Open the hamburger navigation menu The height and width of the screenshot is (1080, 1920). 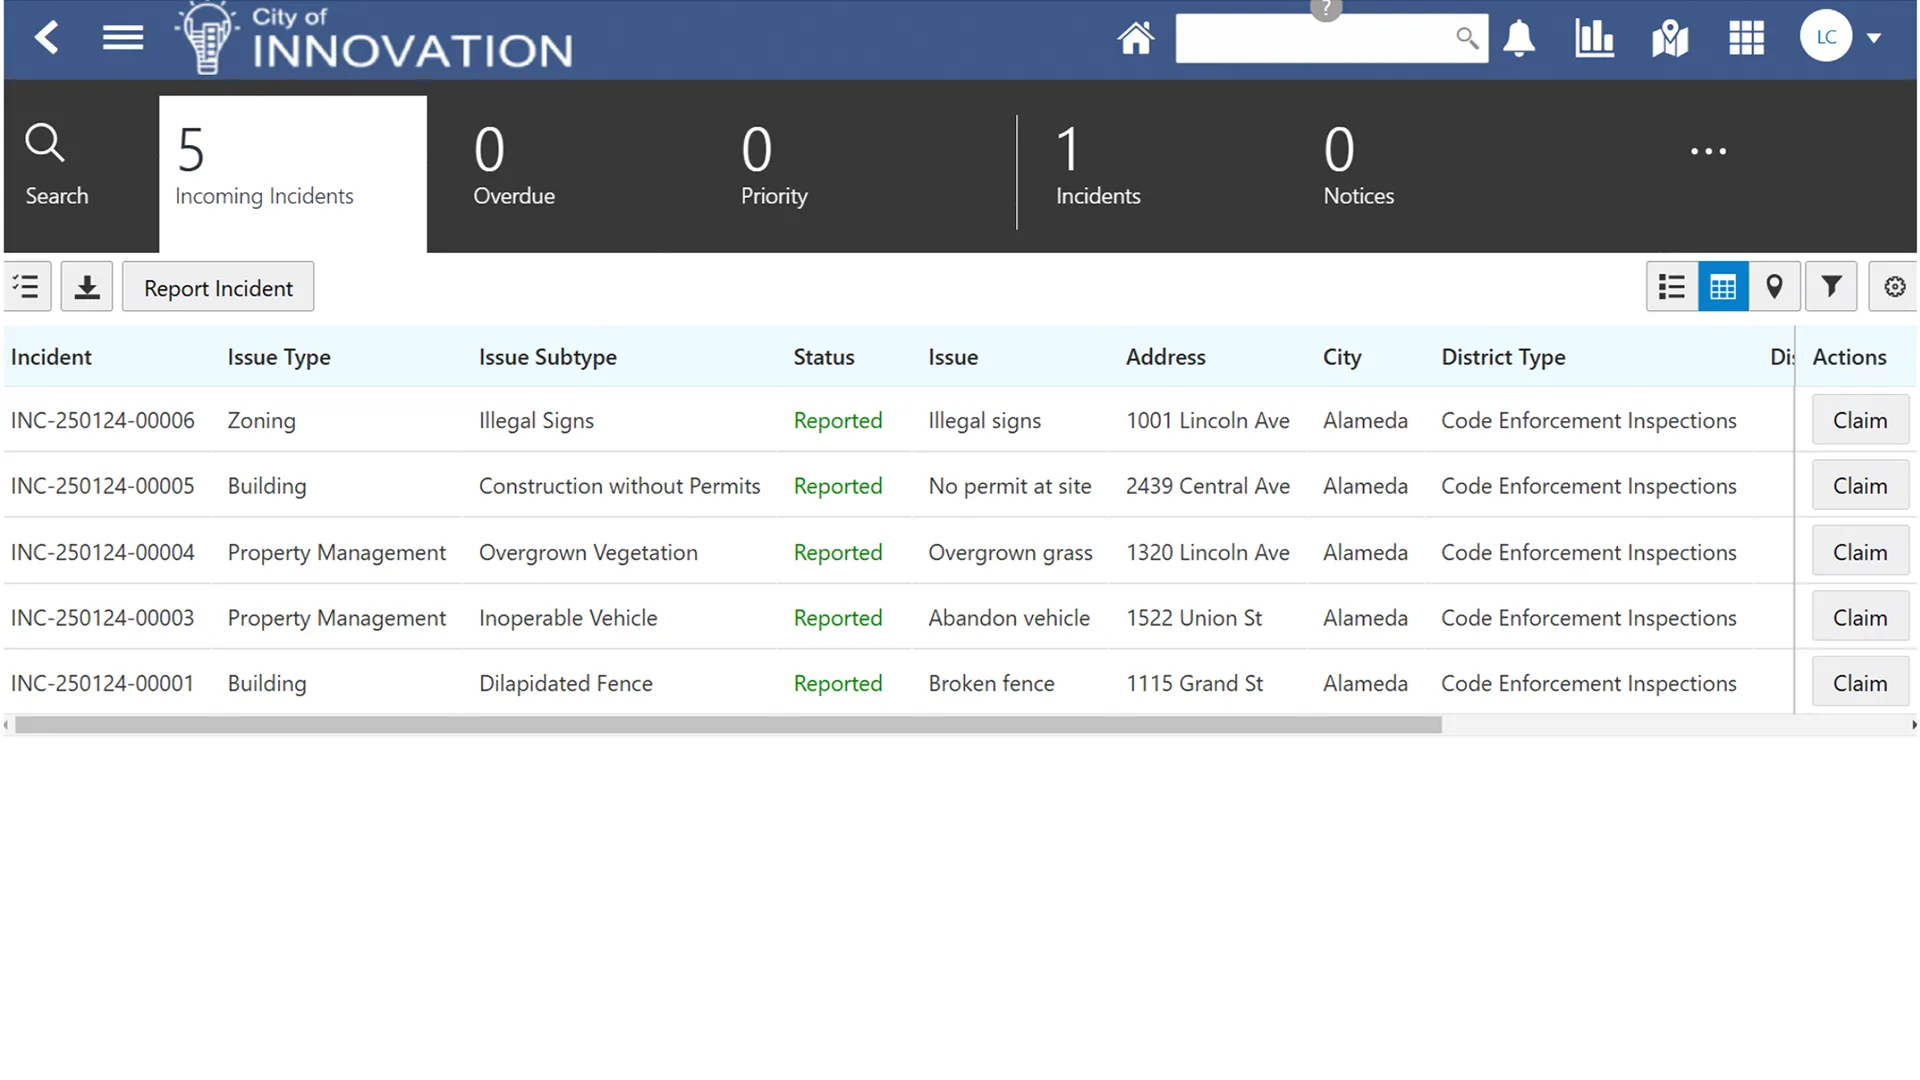pyautogui.click(x=122, y=38)
